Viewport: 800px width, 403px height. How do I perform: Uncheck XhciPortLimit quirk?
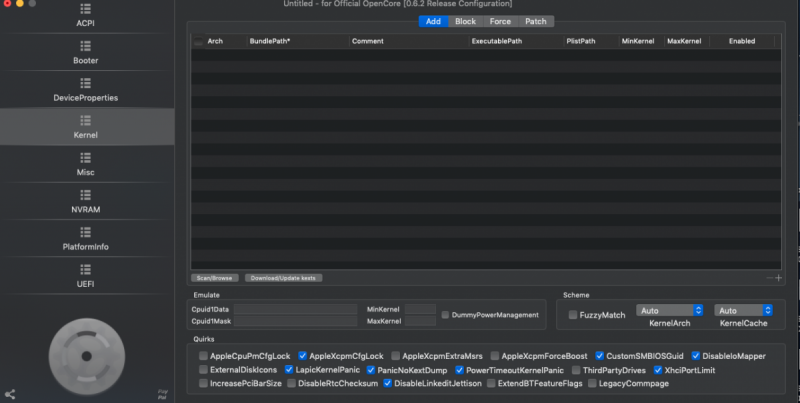point(658,370)
